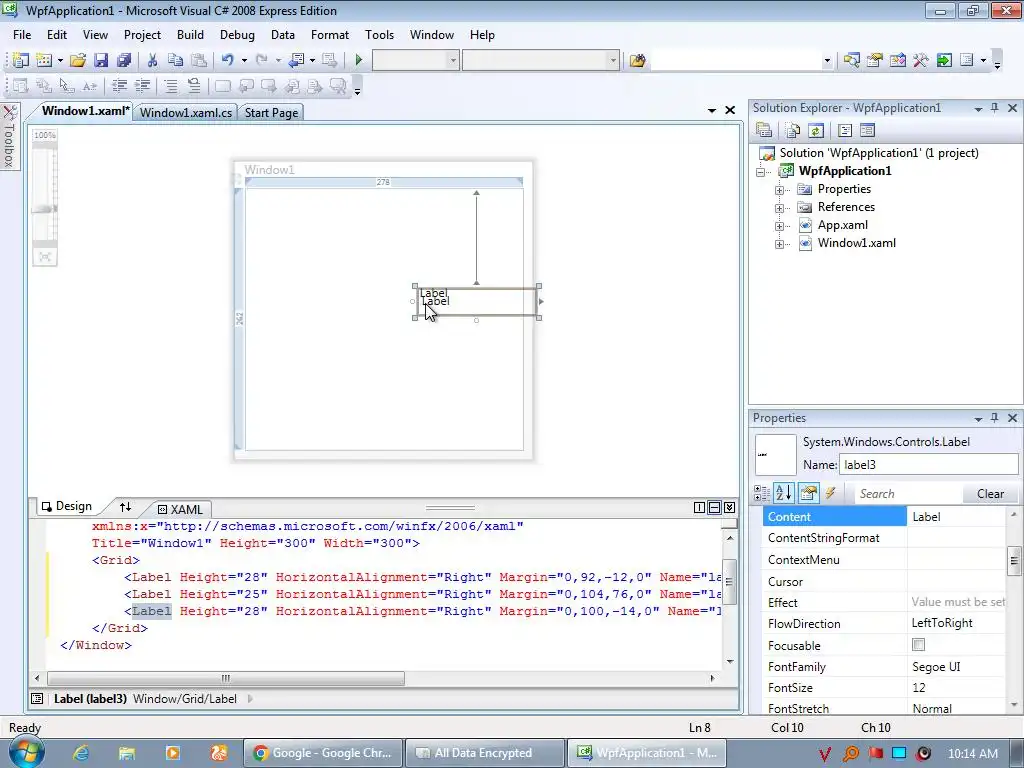
Task: Open the active files dropdown arrow
Action: tap(712, 110)
